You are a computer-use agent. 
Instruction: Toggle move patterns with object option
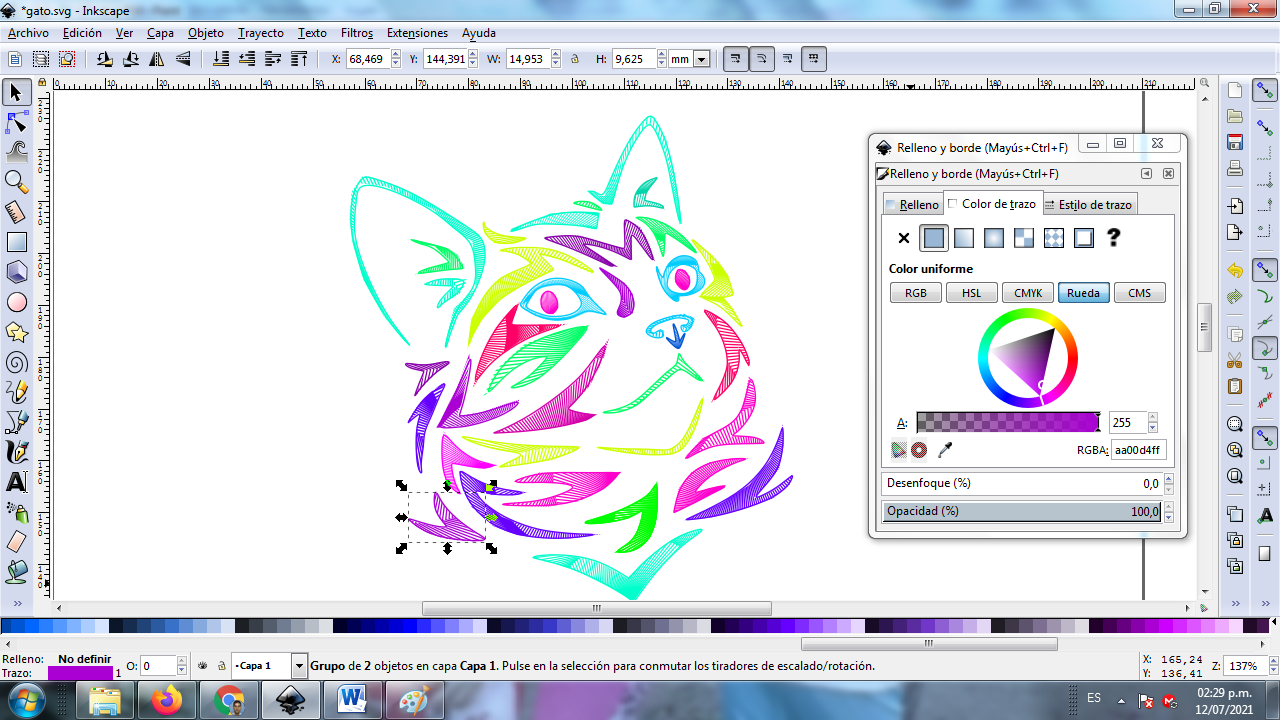click(x=815, y=59)
